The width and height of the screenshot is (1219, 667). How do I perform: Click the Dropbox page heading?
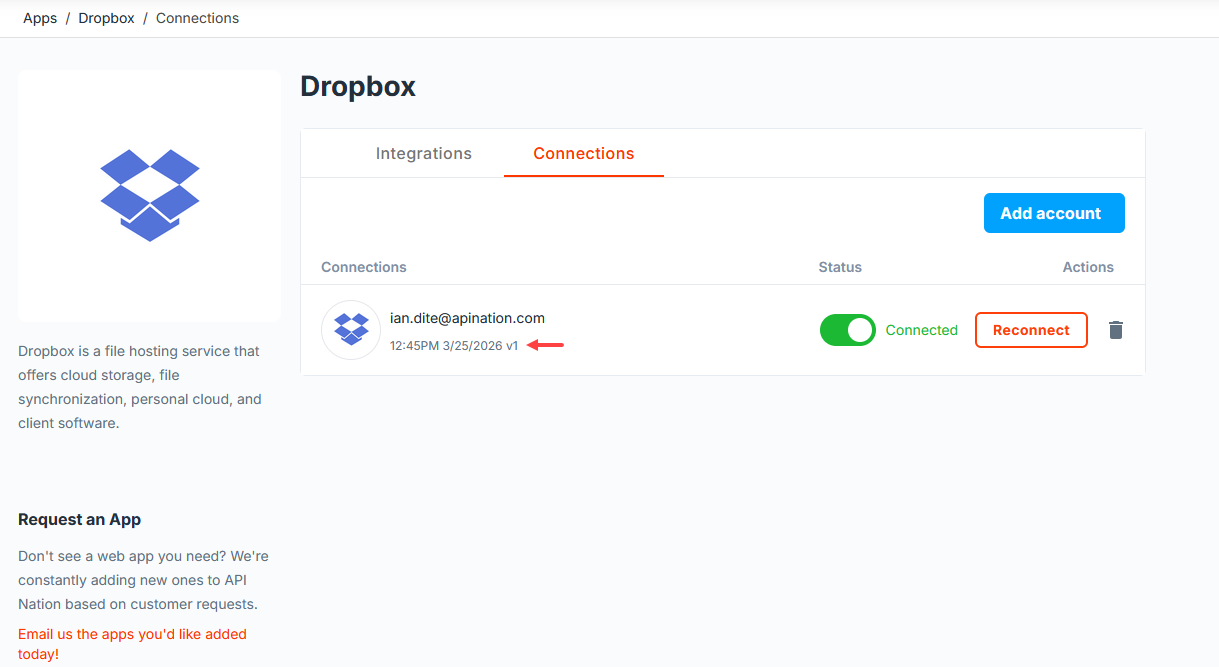[358, 87]
